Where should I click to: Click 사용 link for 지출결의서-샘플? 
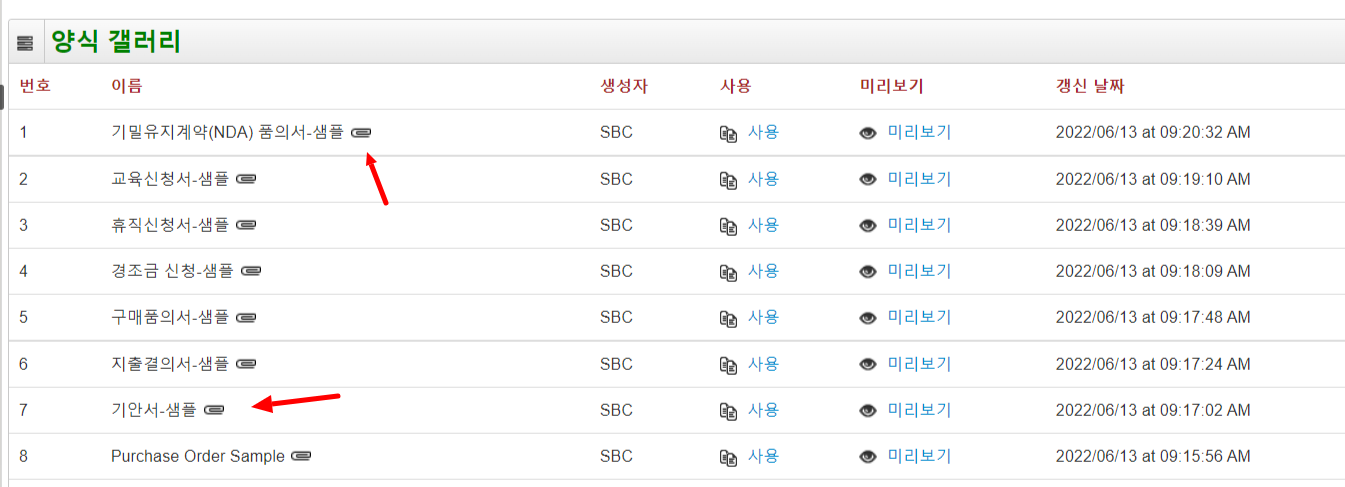click(763, 364)
